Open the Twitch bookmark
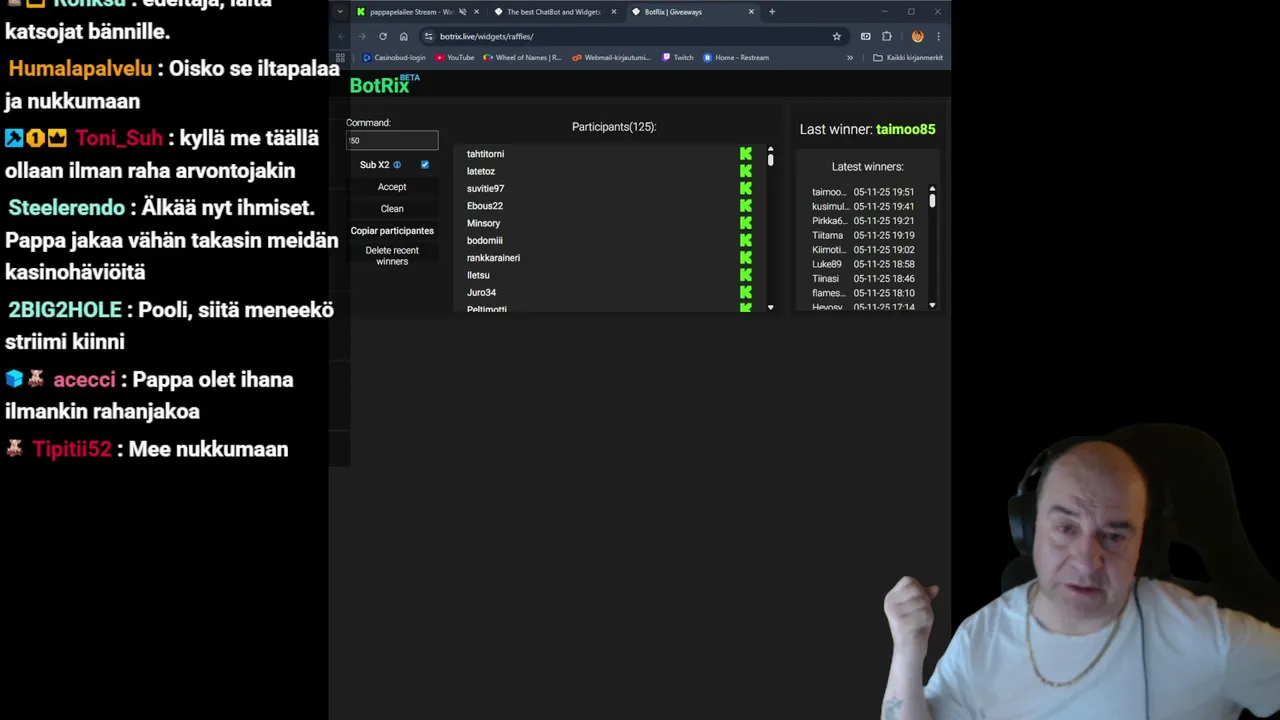 (677, 57)
